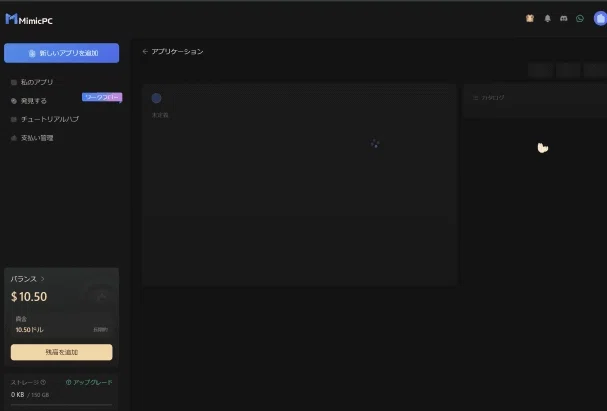Click the カタログ panel header
Screen dimensions: 607x411
coord(489,98)
